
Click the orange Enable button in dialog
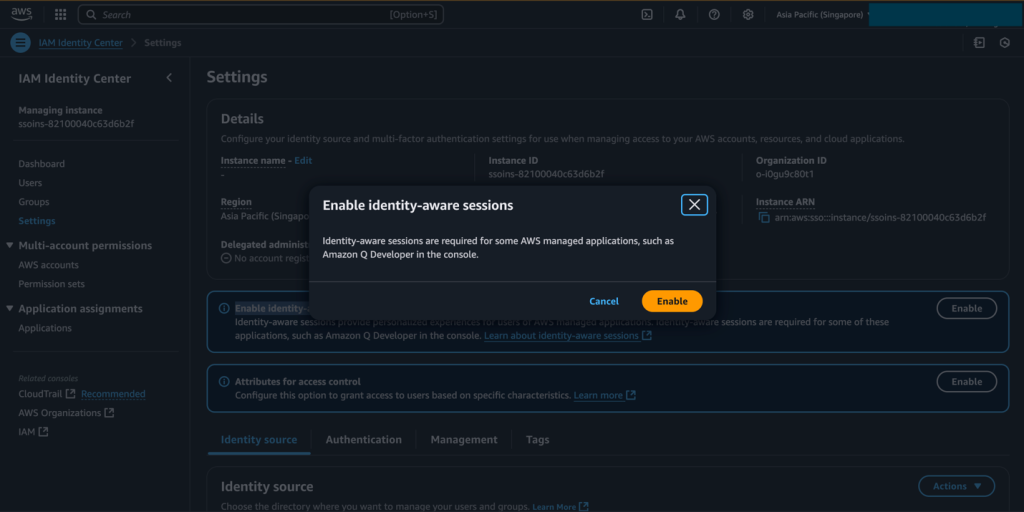672,301
